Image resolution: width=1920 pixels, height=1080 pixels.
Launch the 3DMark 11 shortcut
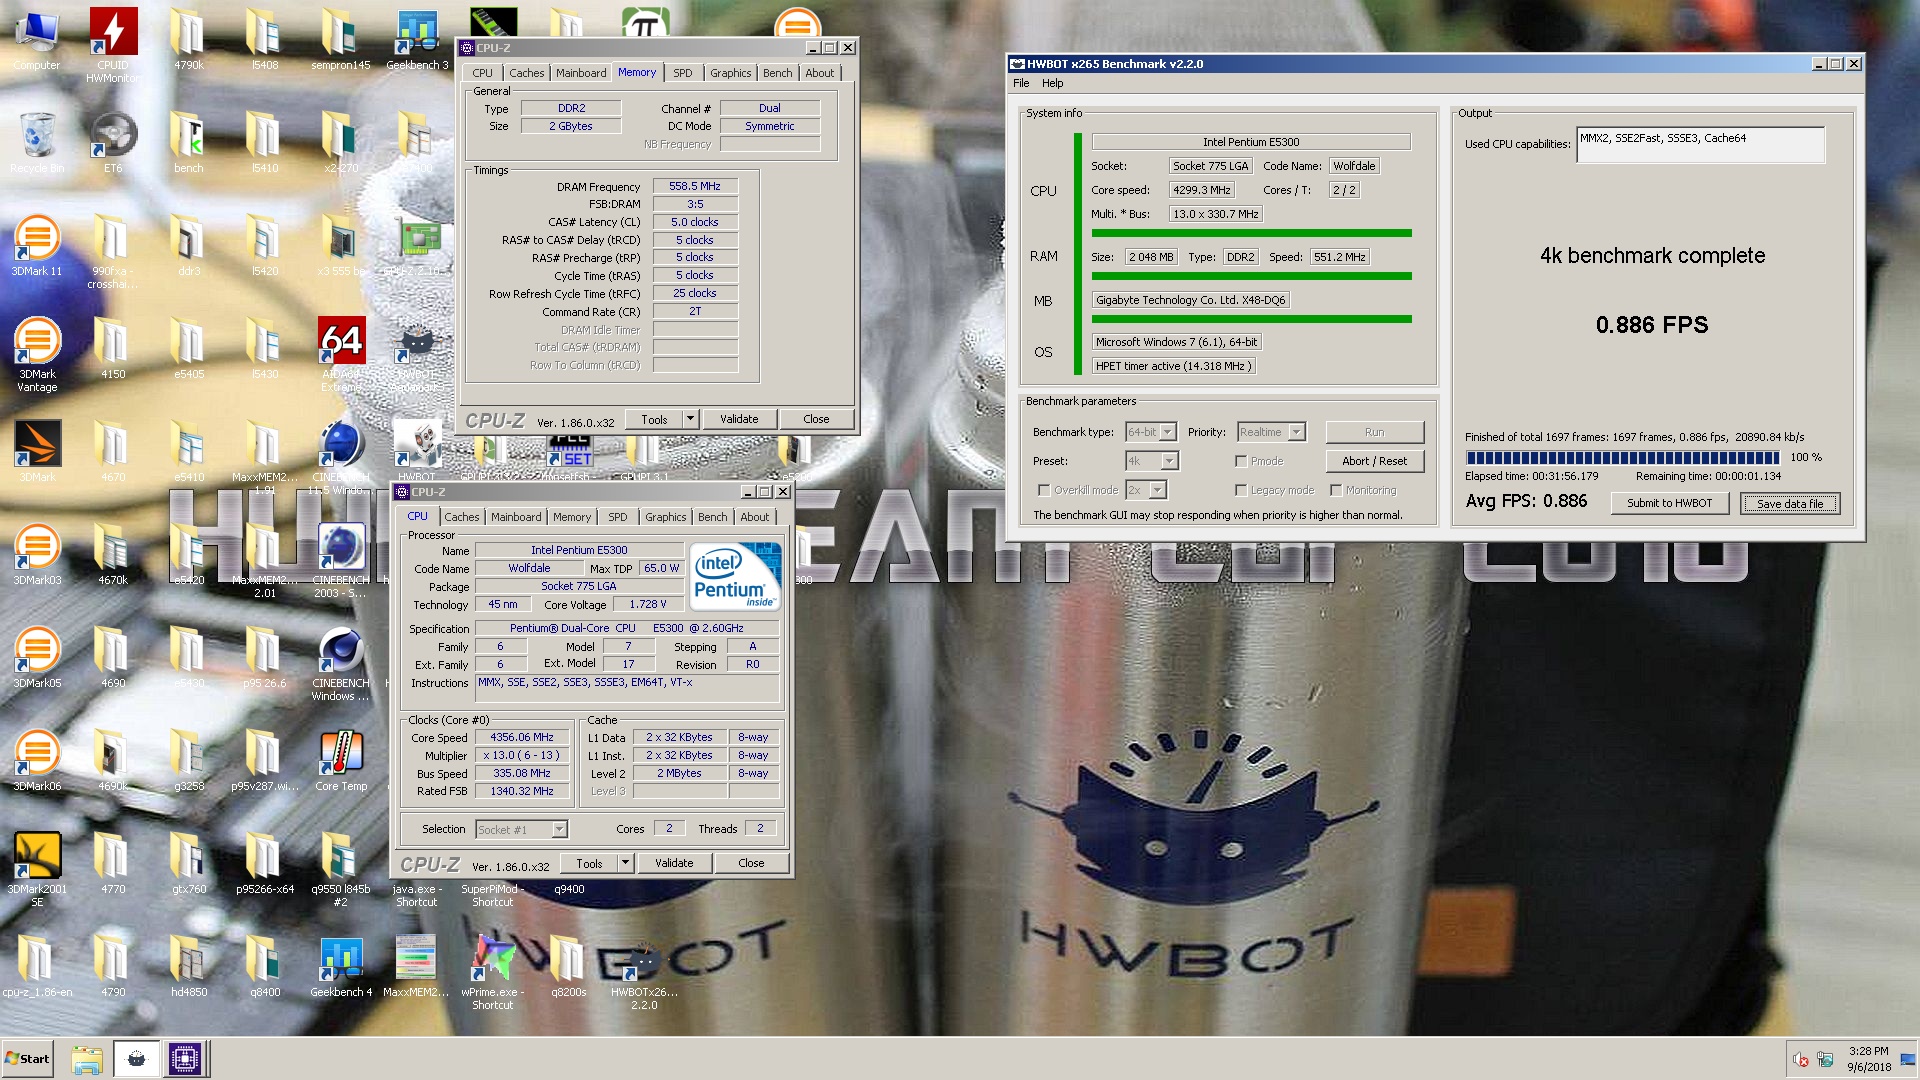click(37, 245)
